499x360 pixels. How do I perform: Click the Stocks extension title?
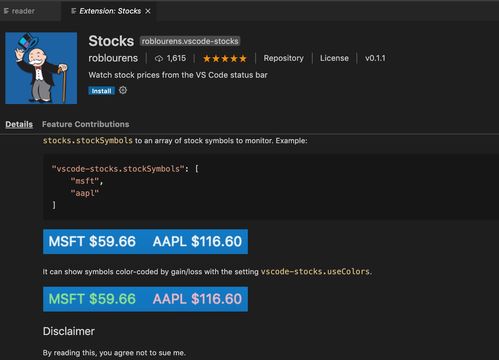pyautogui.click(x=111, y=41)
